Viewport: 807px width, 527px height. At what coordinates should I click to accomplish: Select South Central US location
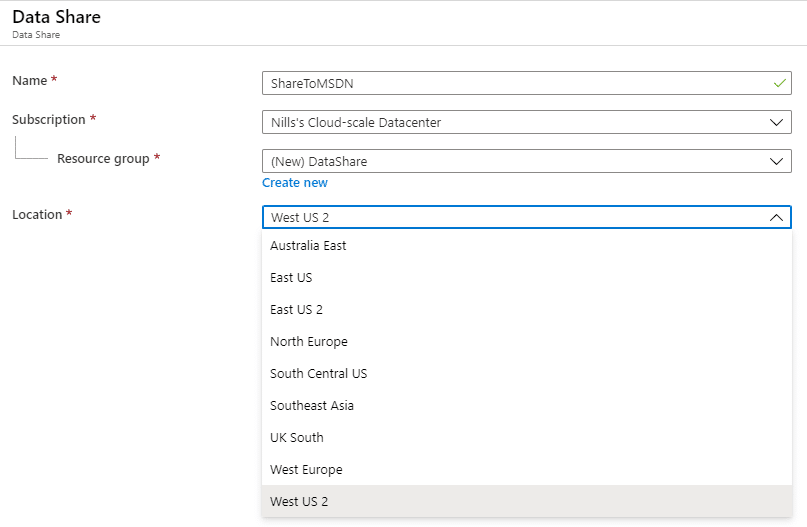[x=527, y=373]
